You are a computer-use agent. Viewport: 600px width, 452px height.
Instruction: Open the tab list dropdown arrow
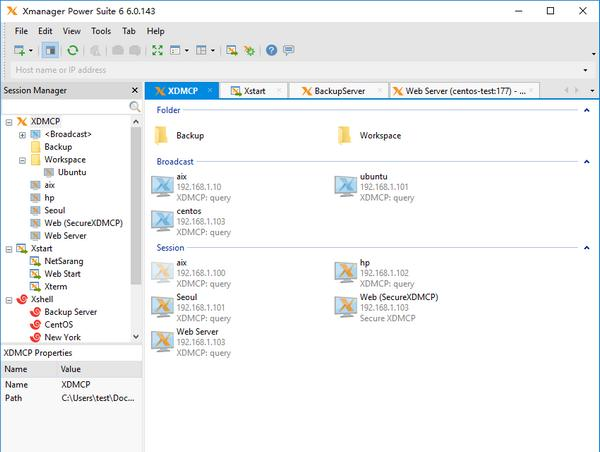pos(592,91)
